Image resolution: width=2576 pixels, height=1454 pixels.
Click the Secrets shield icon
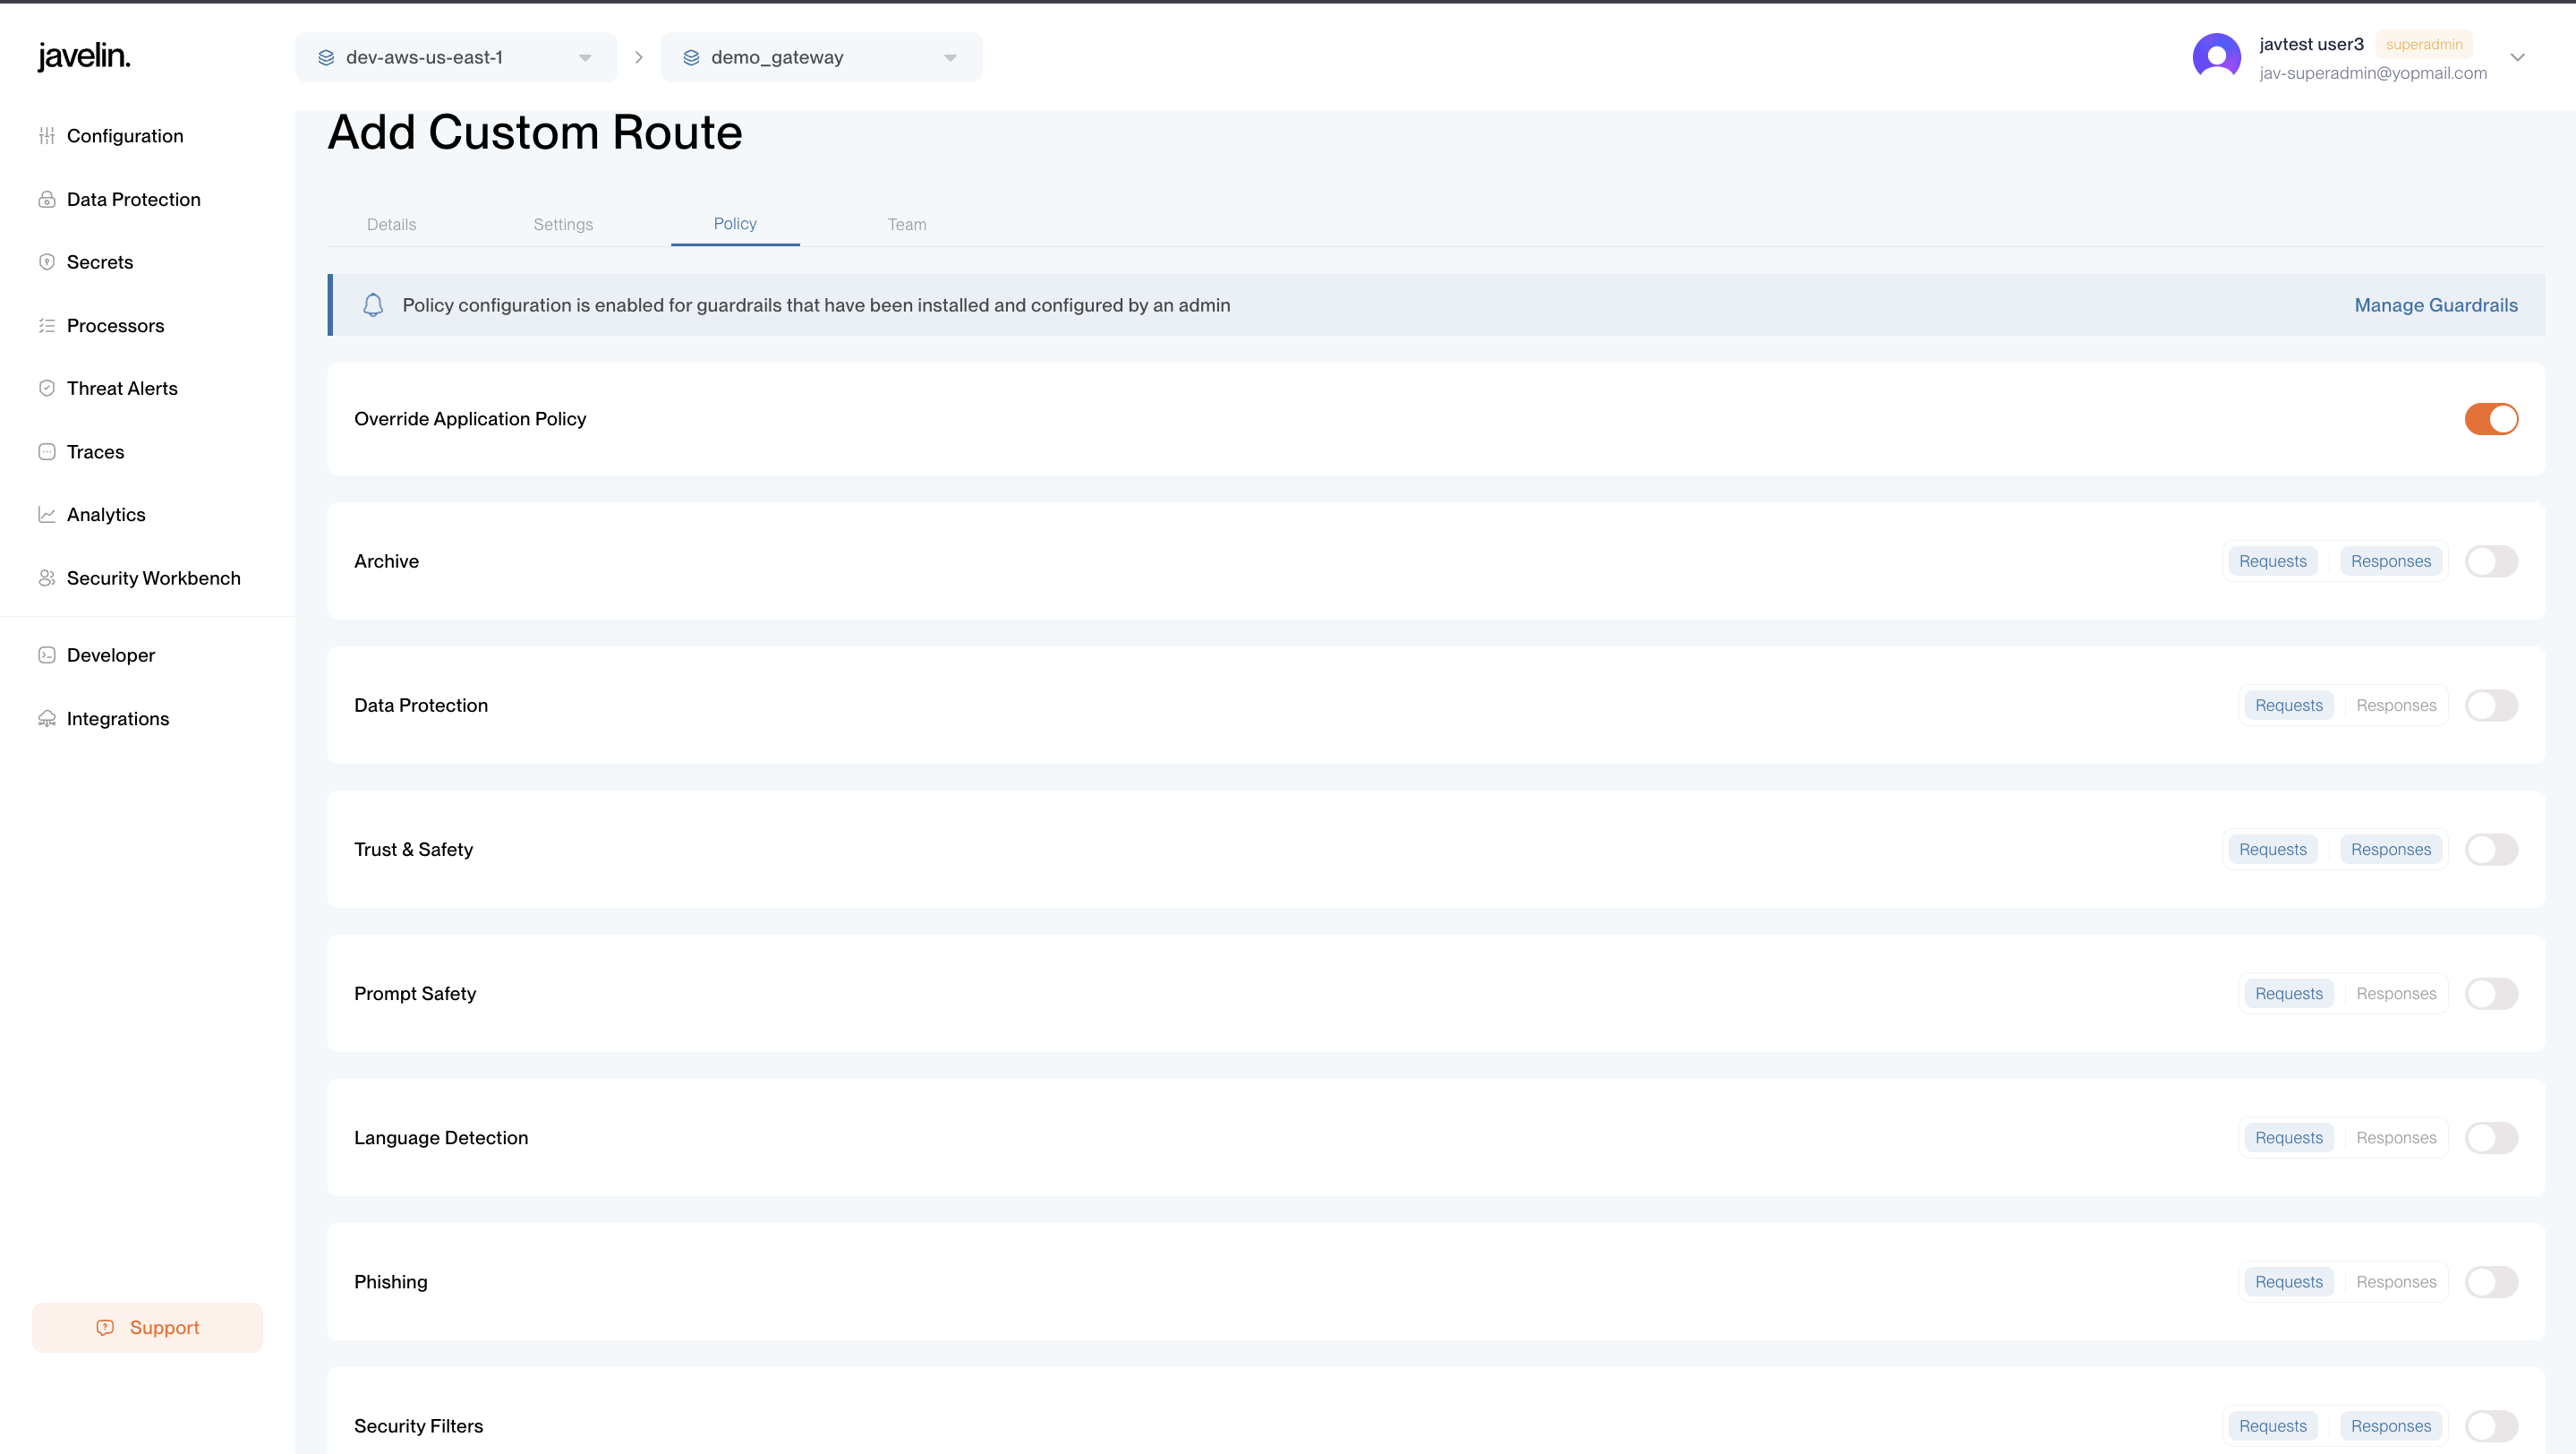(x=47, y=262)
